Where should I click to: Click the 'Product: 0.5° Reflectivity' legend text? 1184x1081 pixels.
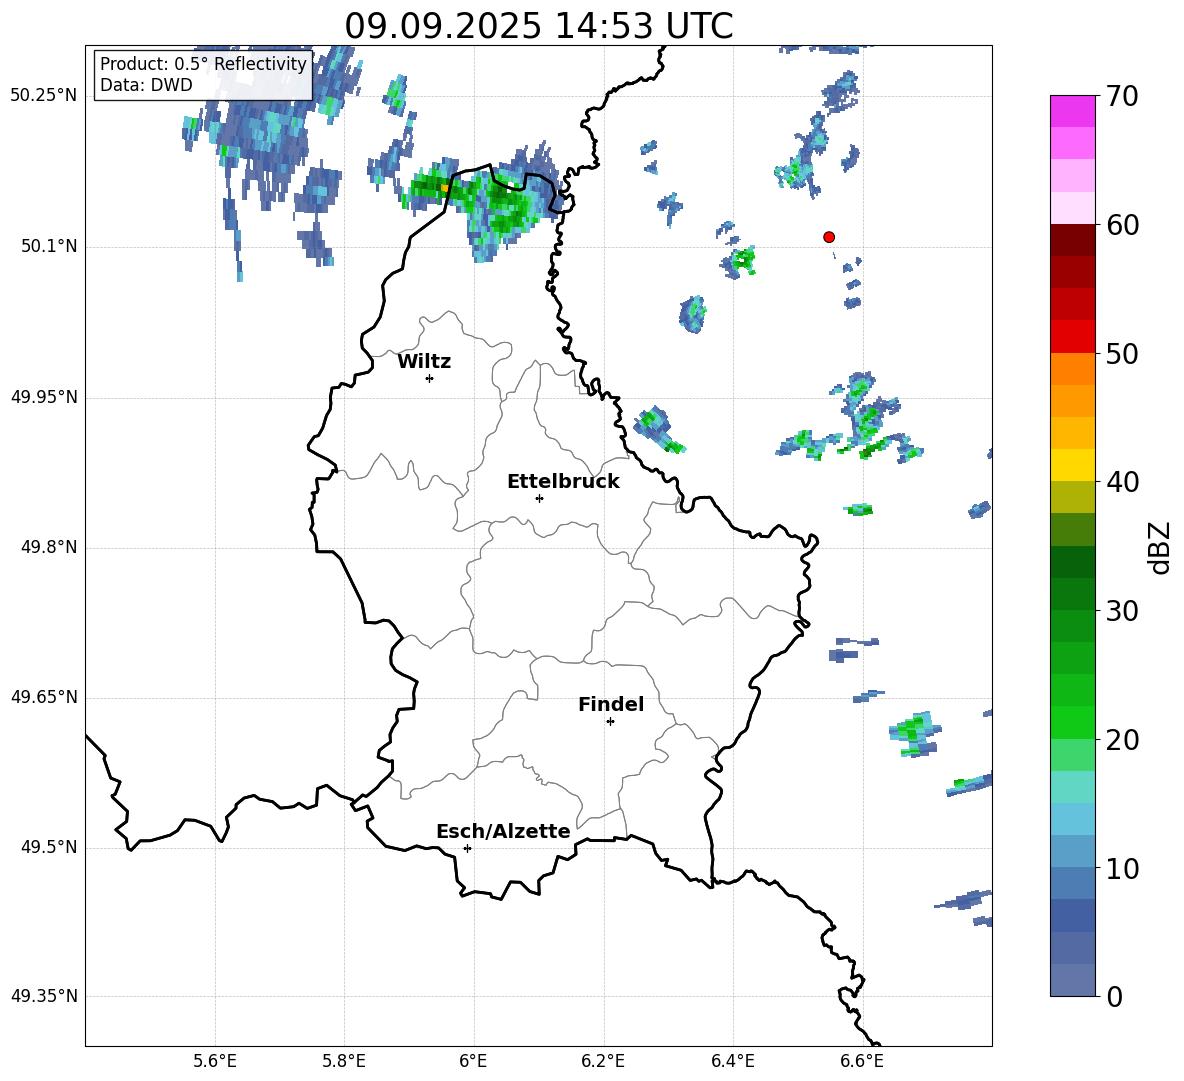click(203, 64)
